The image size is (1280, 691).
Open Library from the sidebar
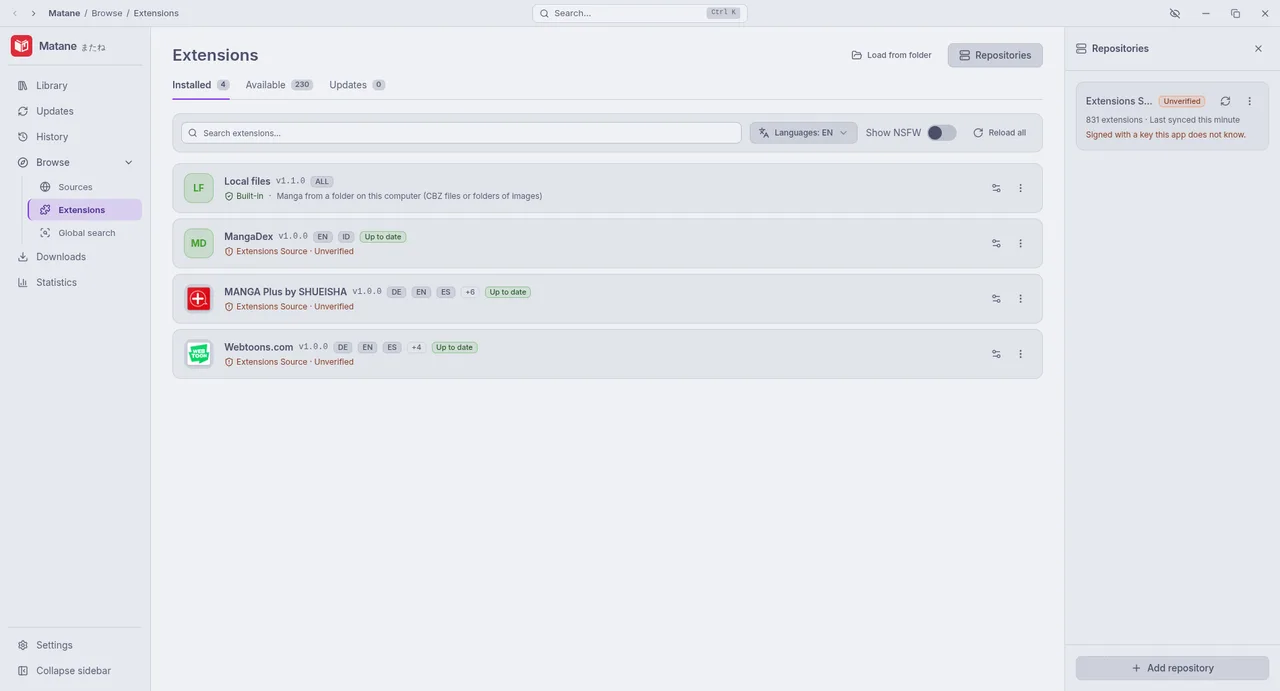click(x=75, y=85)
